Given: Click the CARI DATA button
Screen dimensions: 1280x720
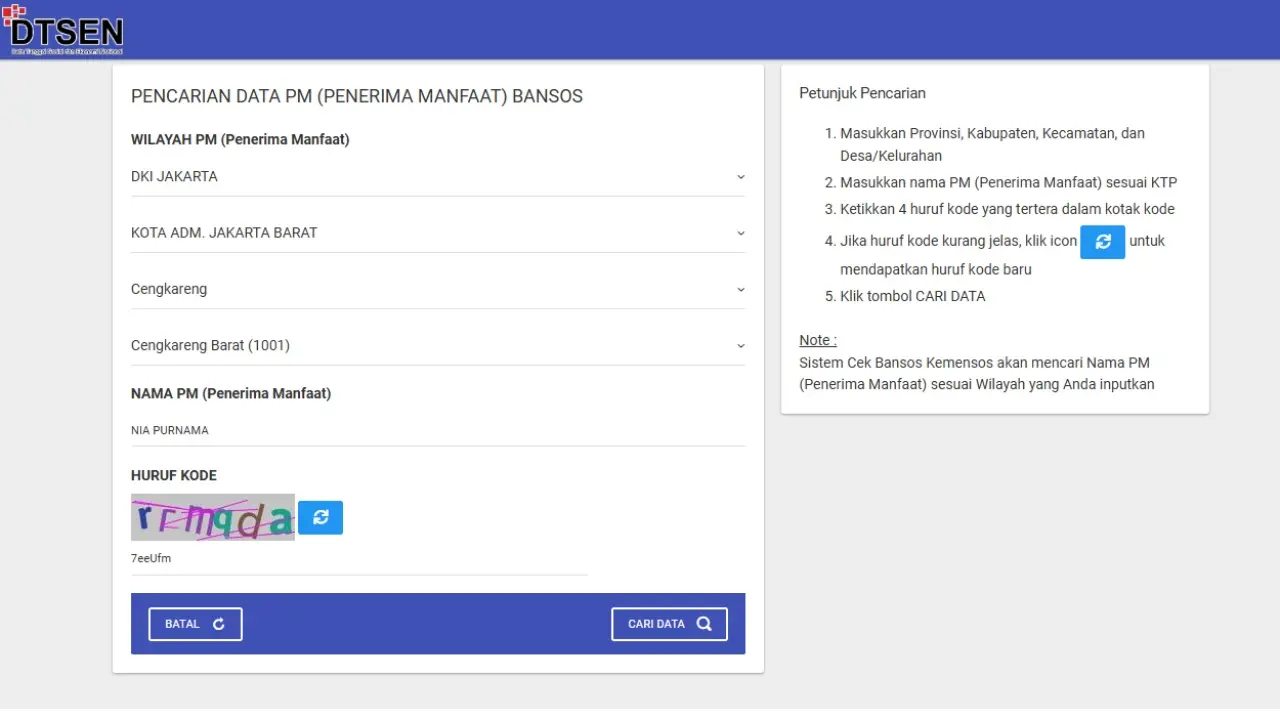Looking at the screenshot, I should (x=669, y=624).
